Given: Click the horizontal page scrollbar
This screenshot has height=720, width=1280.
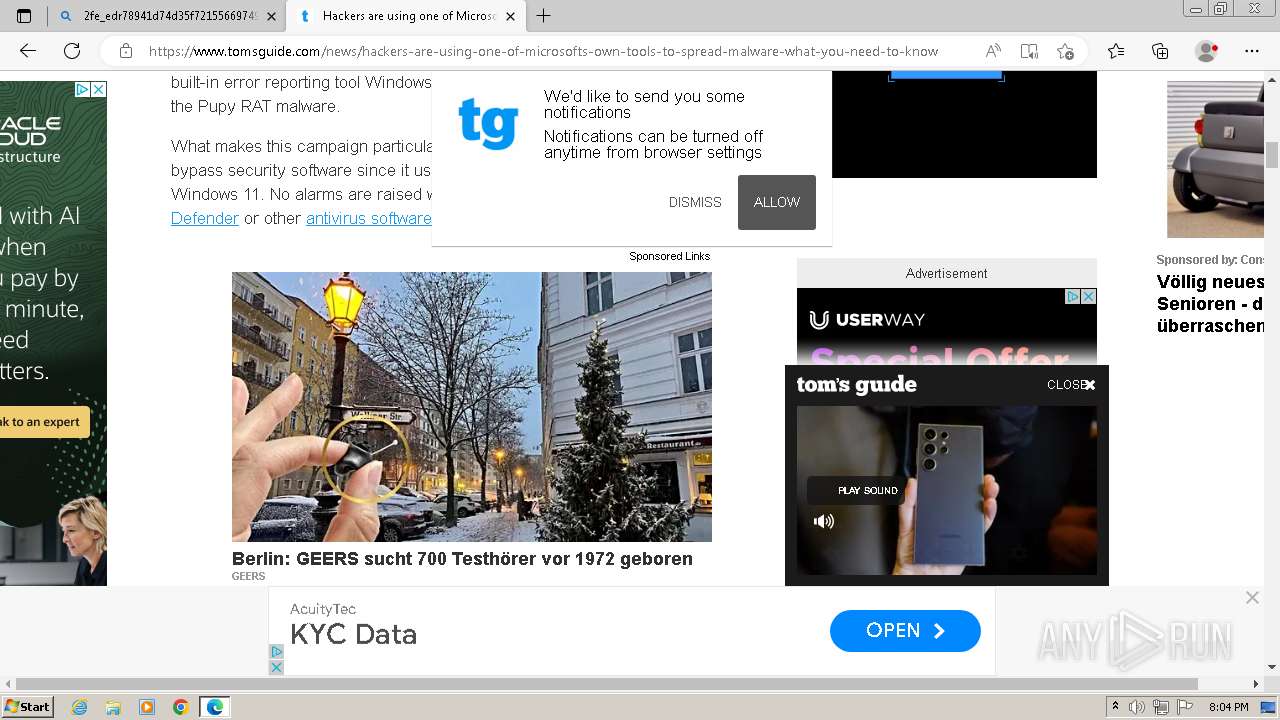Looking at the screenshot, I should tap(606, 684).
